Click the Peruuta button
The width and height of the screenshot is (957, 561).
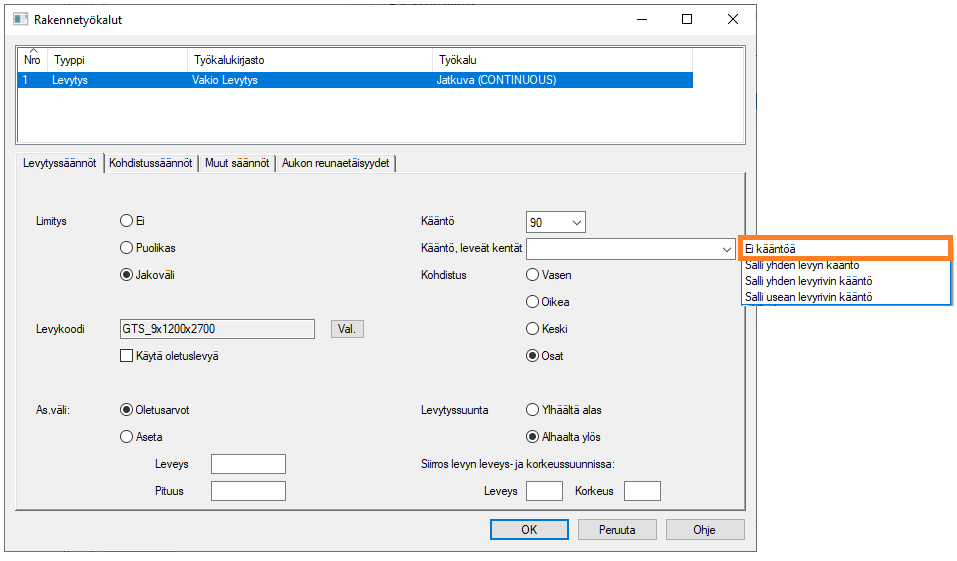pyautogui.click(x=617, y=530)
